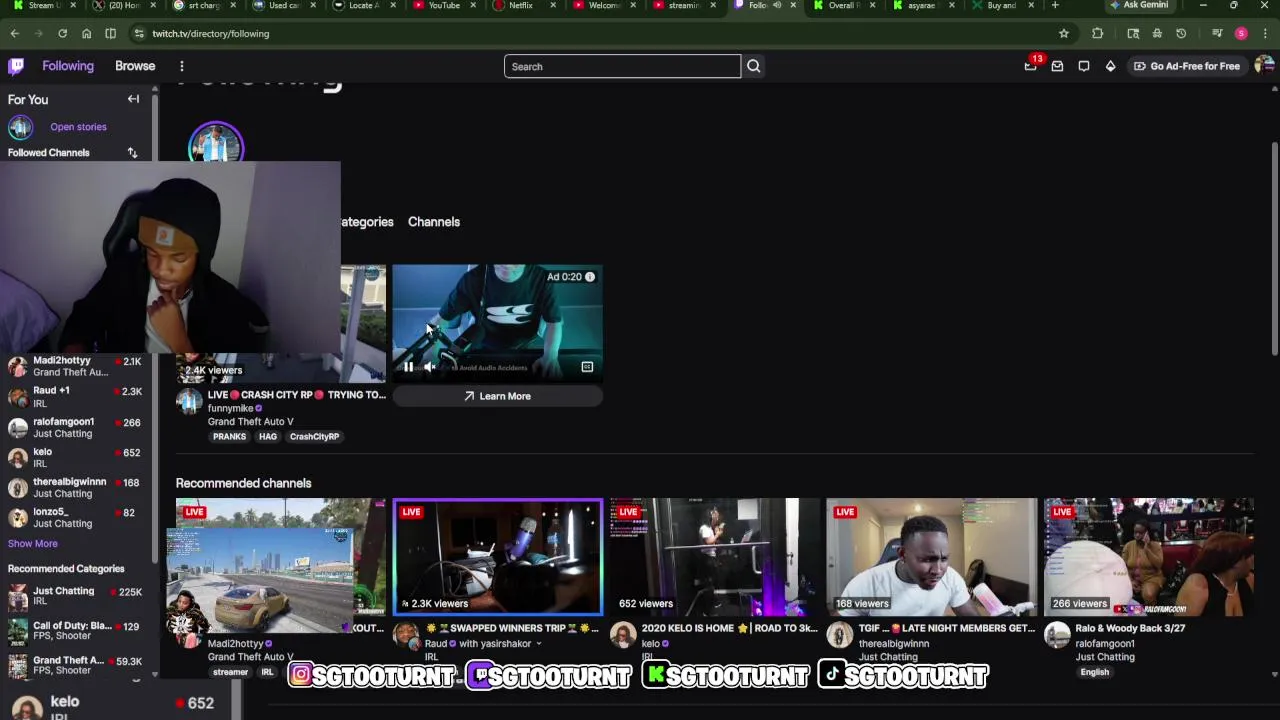1280x720 pixels.
Task: Reload the page with refresh icon
Action: (x=62, y=33)
